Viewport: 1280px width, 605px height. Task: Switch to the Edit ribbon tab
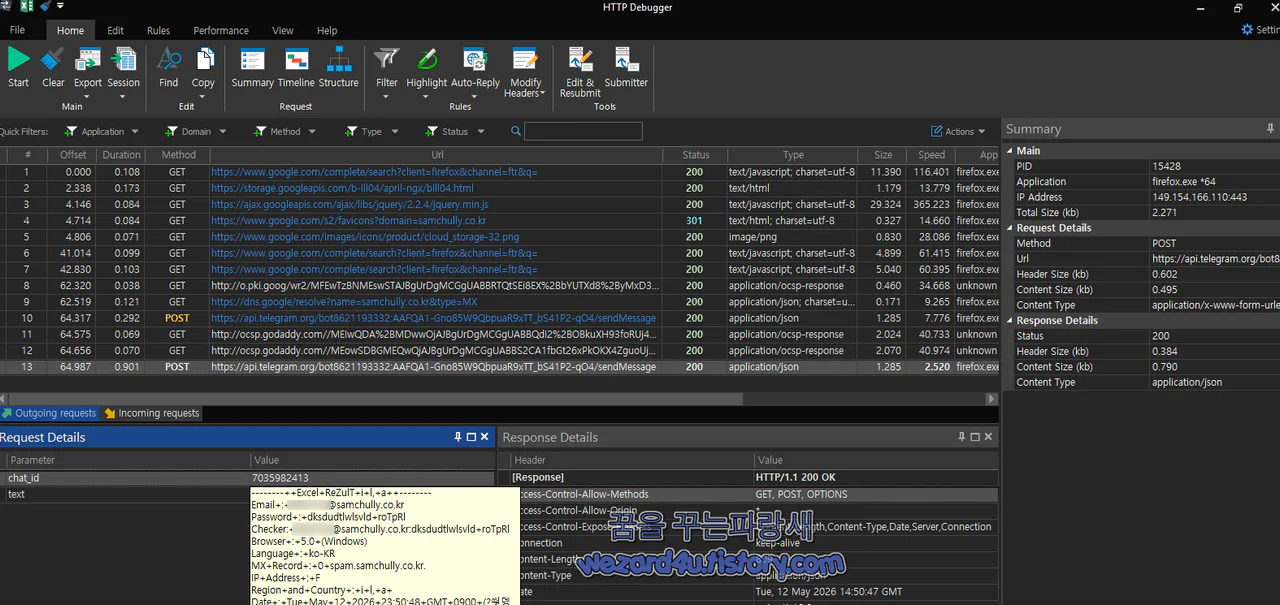click(115, 31)
